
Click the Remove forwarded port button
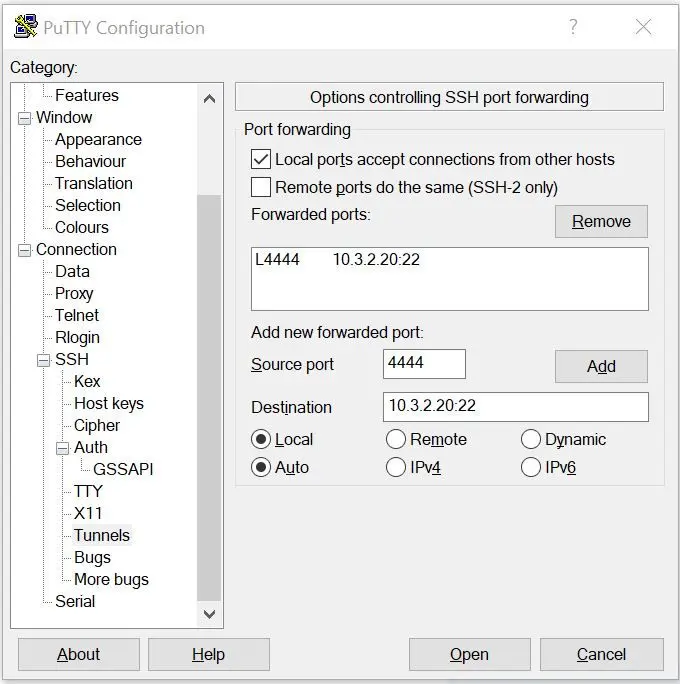tap(601, 222)
